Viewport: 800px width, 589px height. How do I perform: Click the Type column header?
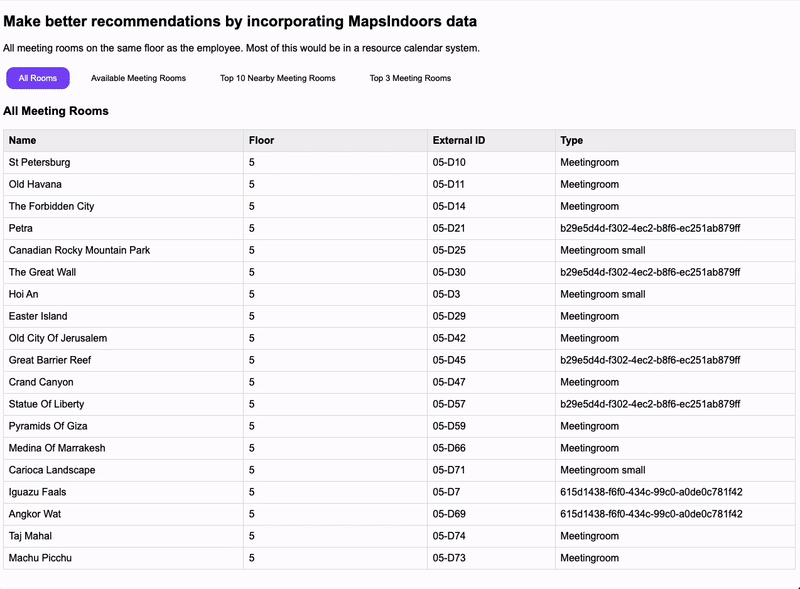571,140
